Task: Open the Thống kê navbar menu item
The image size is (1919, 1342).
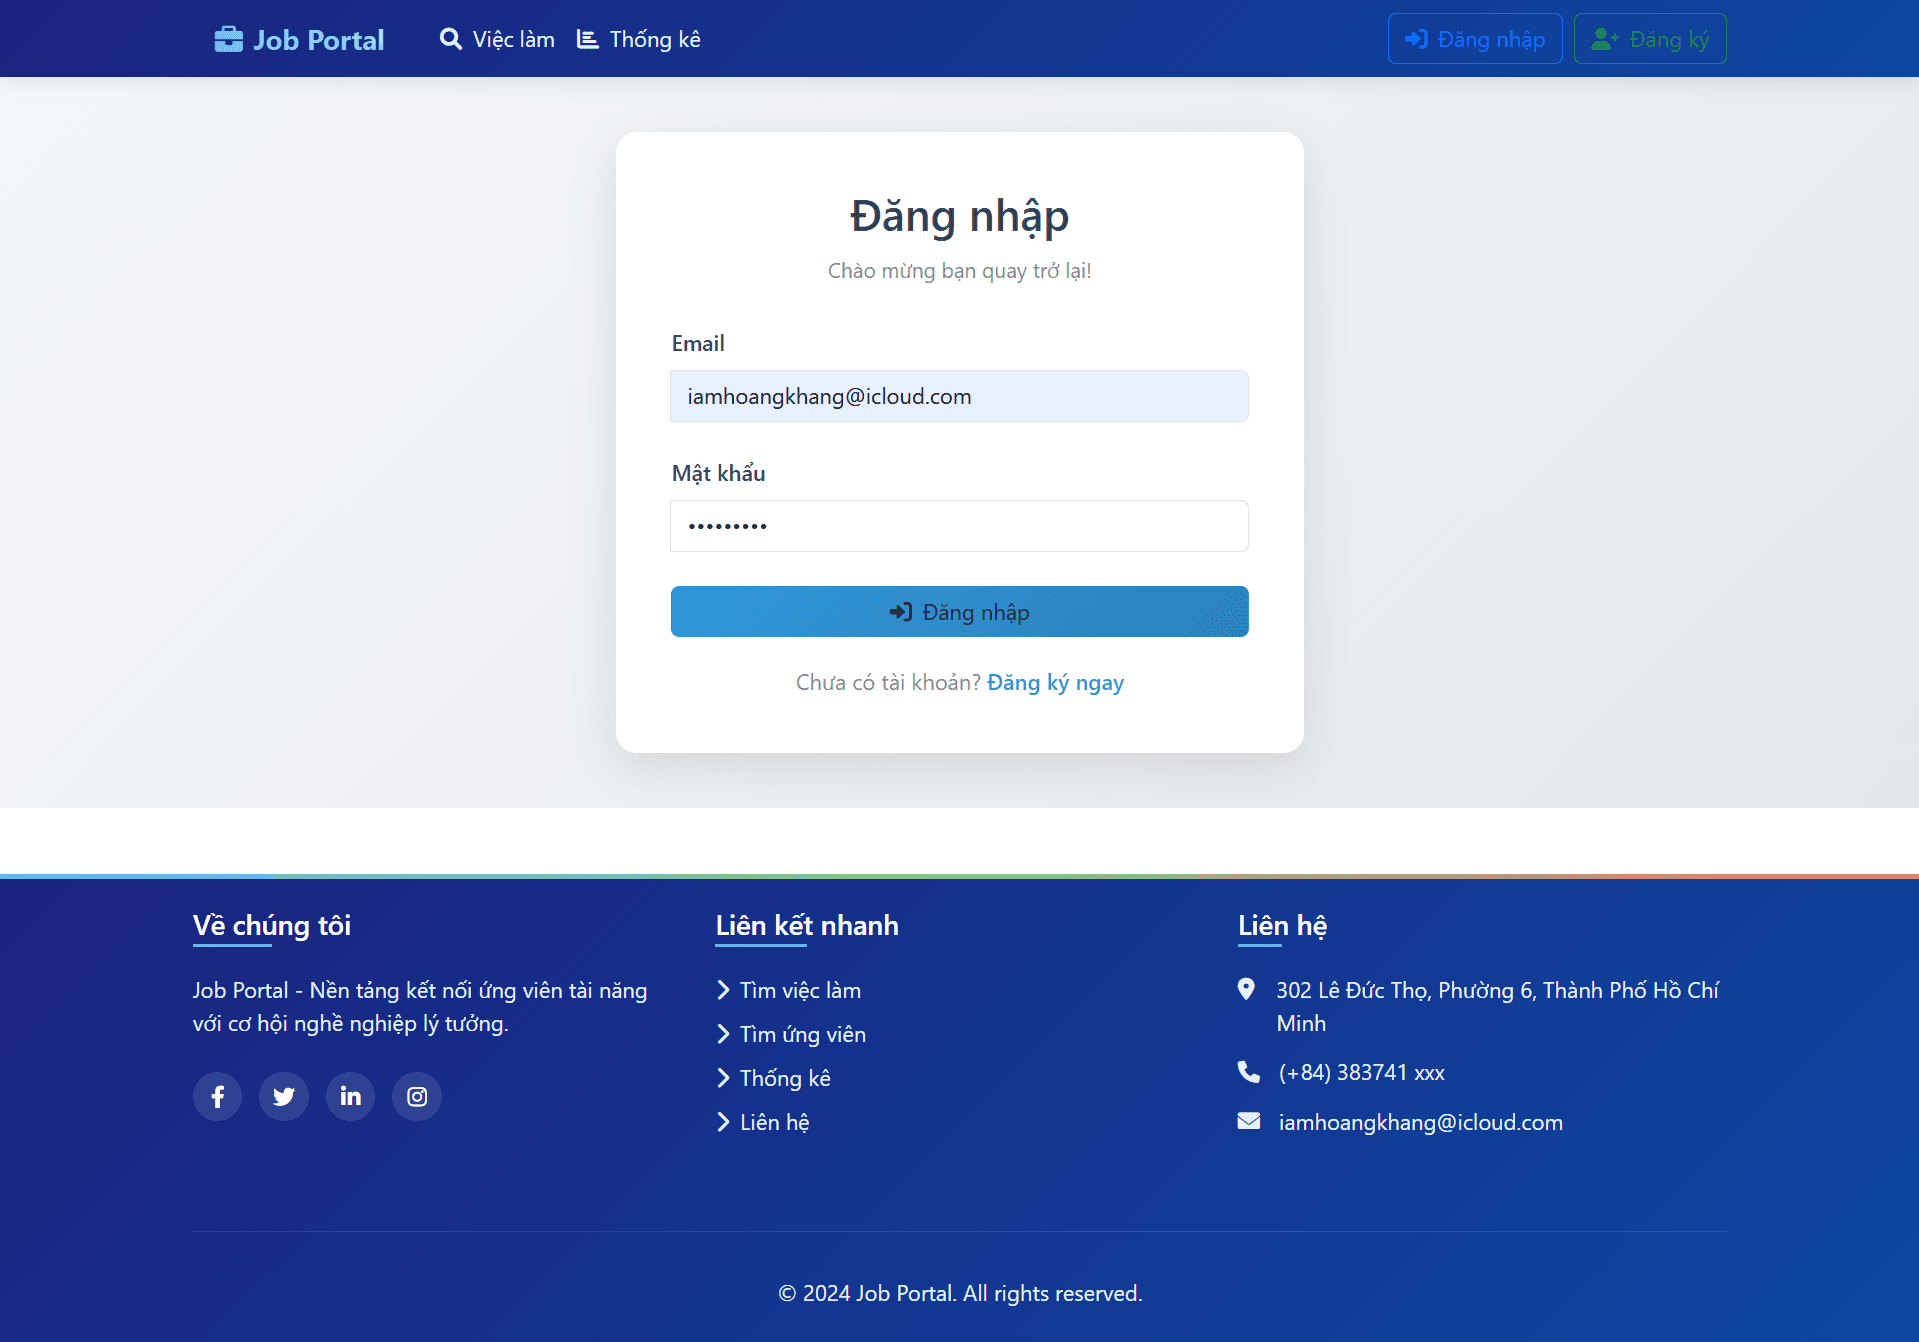Action: tap(639, 39)
